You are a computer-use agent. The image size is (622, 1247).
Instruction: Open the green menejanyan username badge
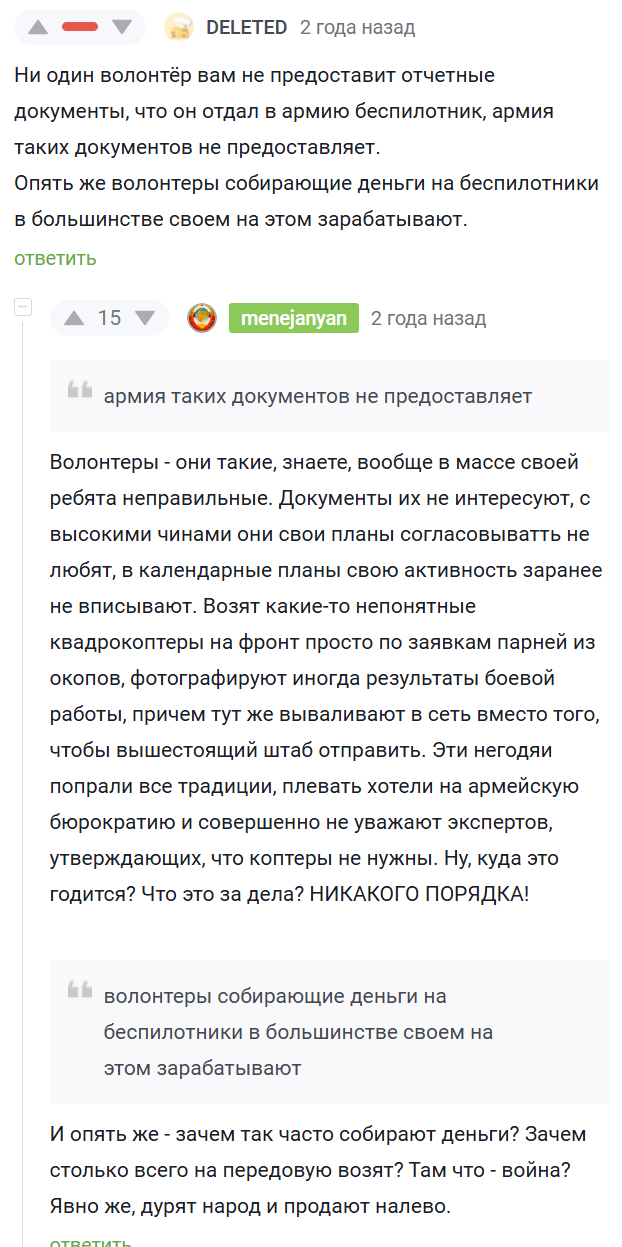click(x=294, y=318)
